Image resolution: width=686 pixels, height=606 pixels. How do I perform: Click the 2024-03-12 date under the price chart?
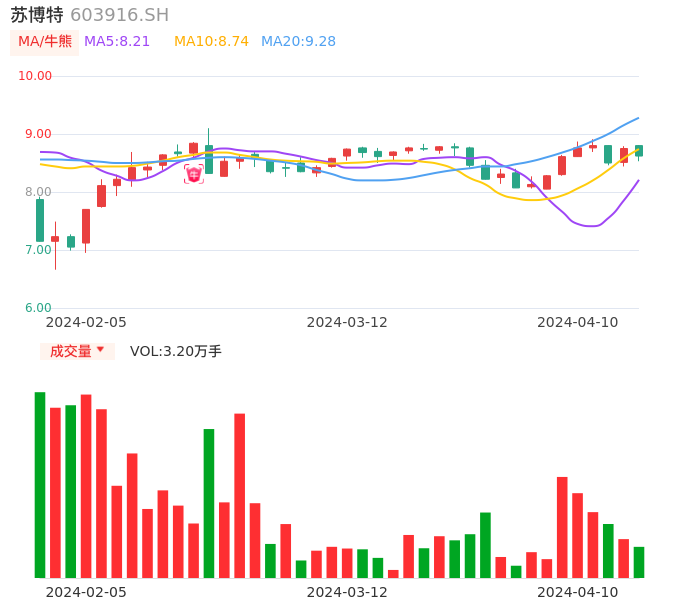tap(346, 322)
